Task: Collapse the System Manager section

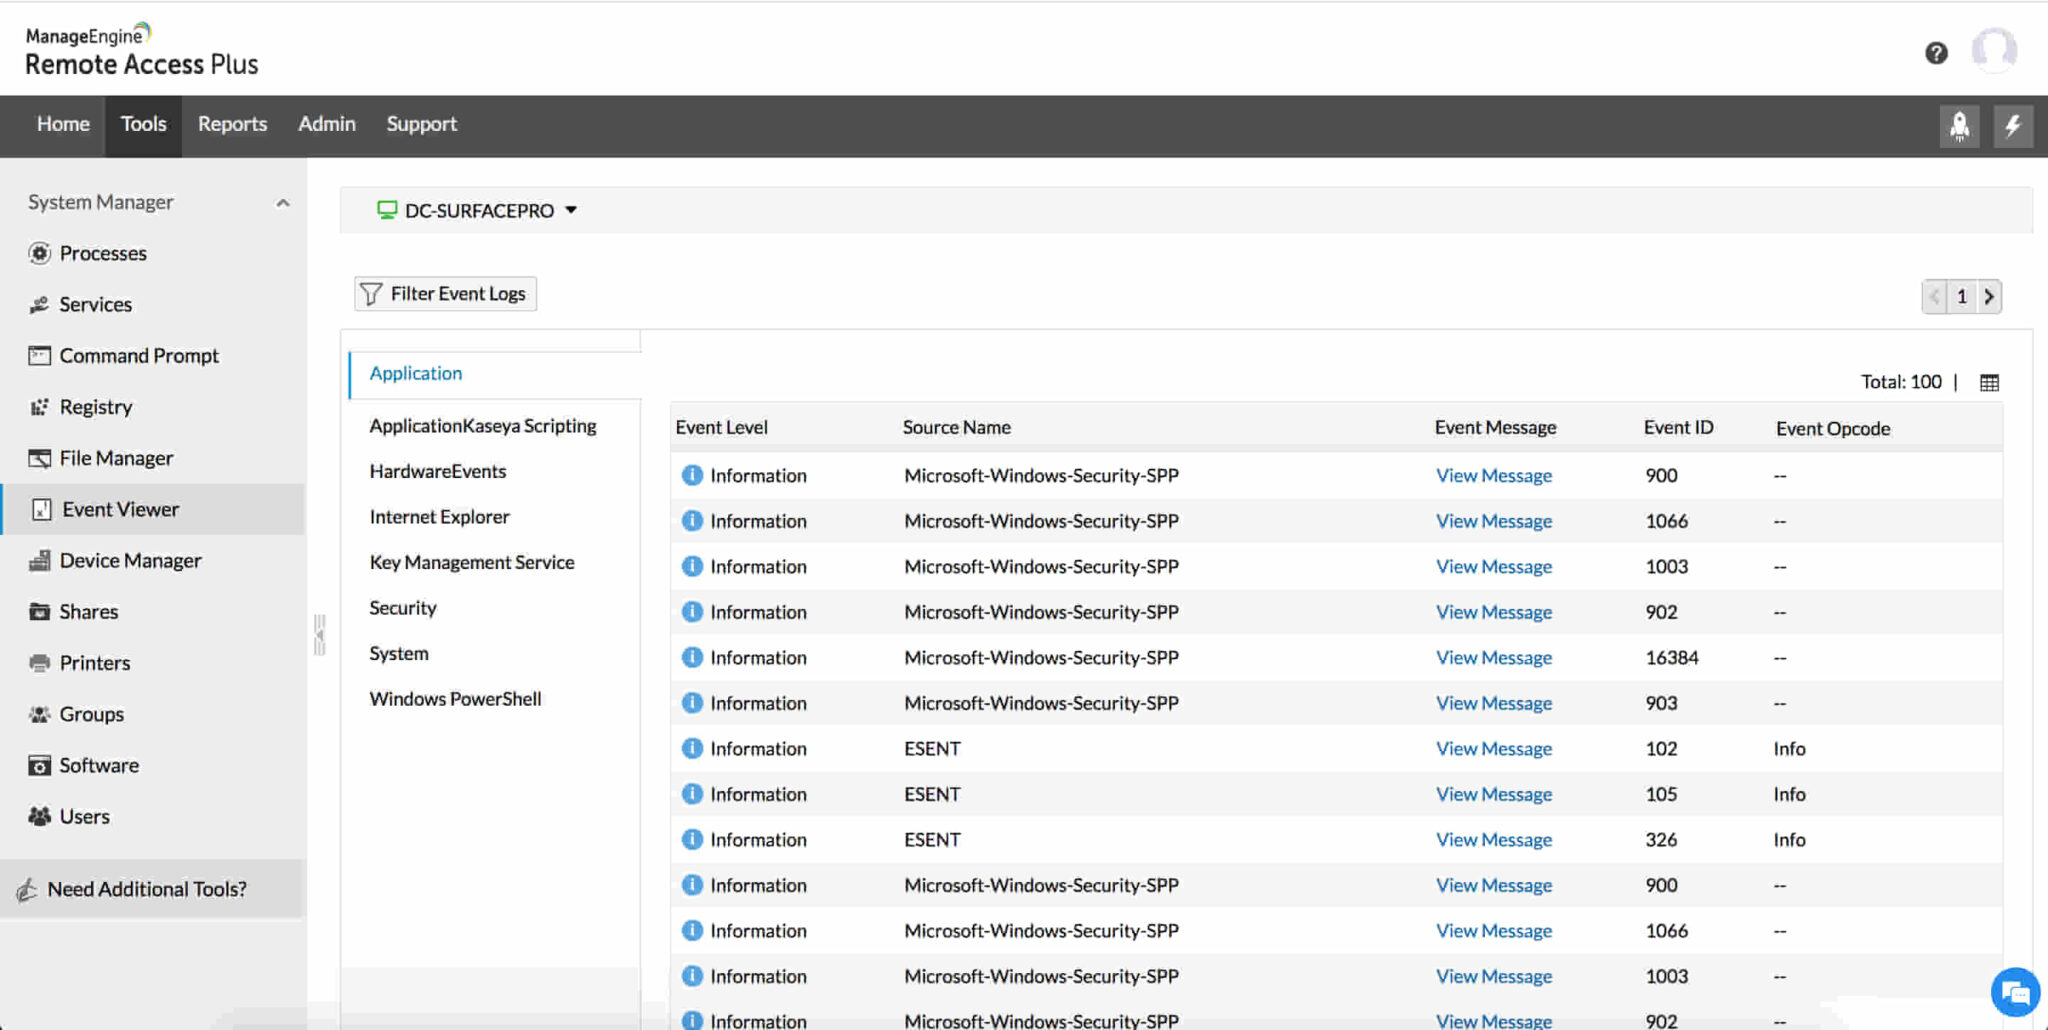Action: coord(283,203)
